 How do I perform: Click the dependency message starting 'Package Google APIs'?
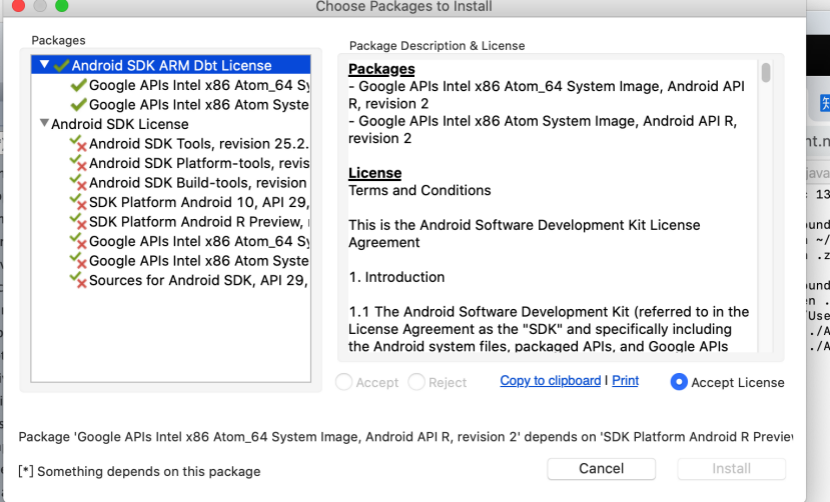405,437
